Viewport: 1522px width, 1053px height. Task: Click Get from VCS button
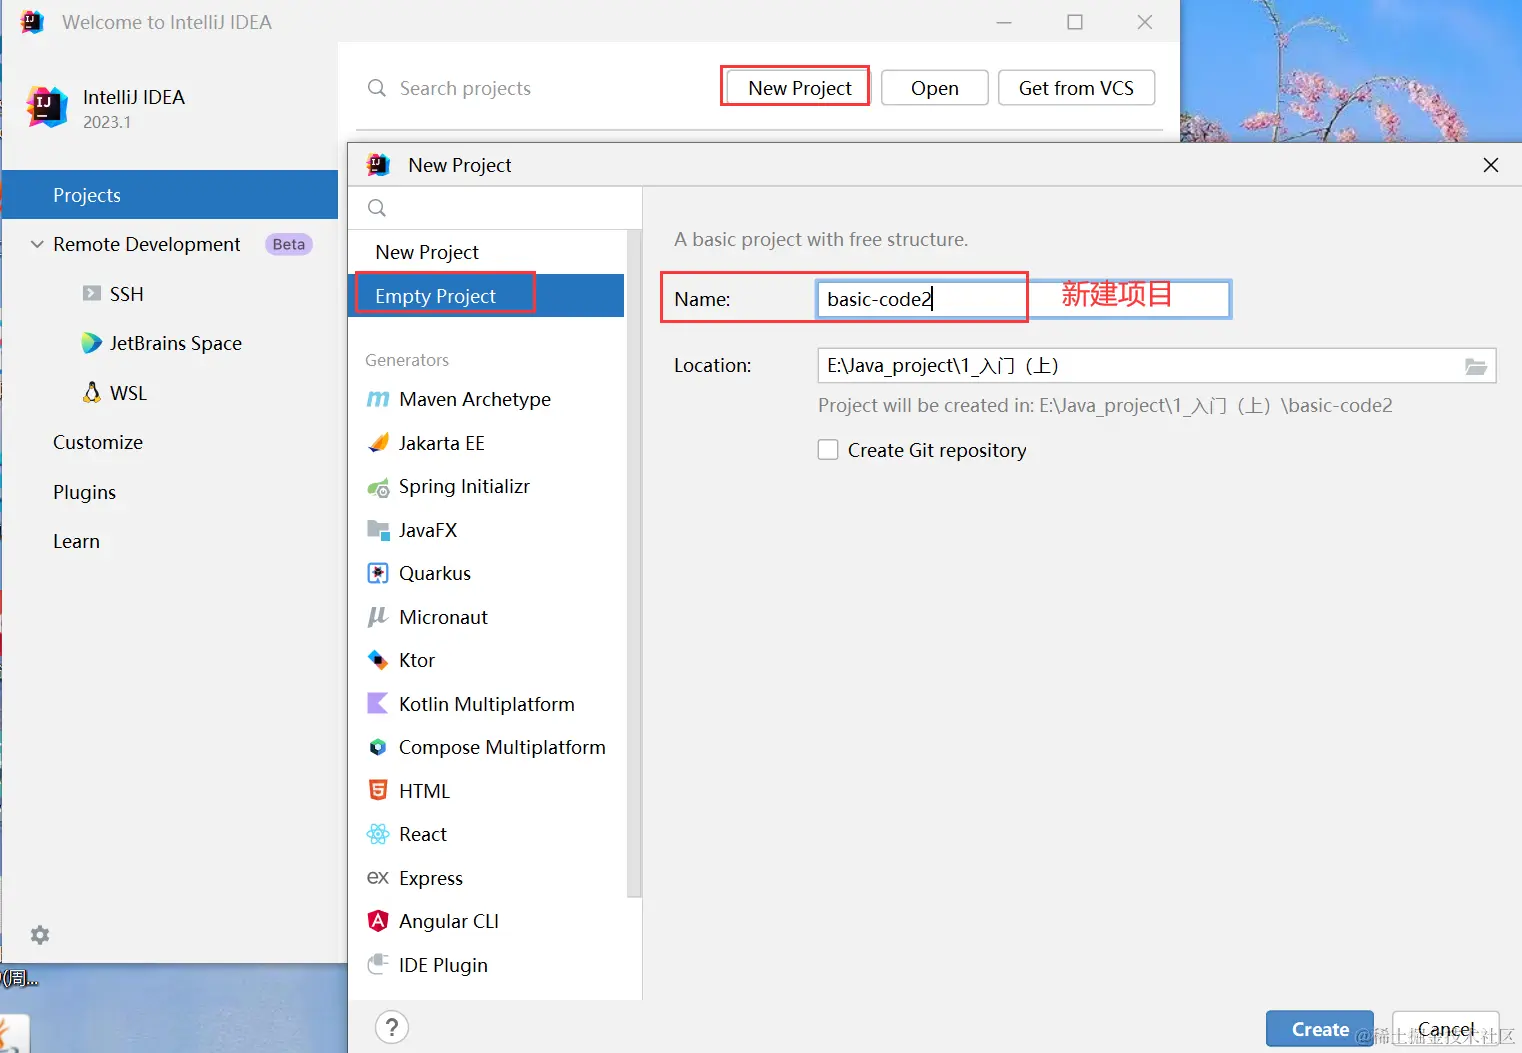coord(1076,88)
